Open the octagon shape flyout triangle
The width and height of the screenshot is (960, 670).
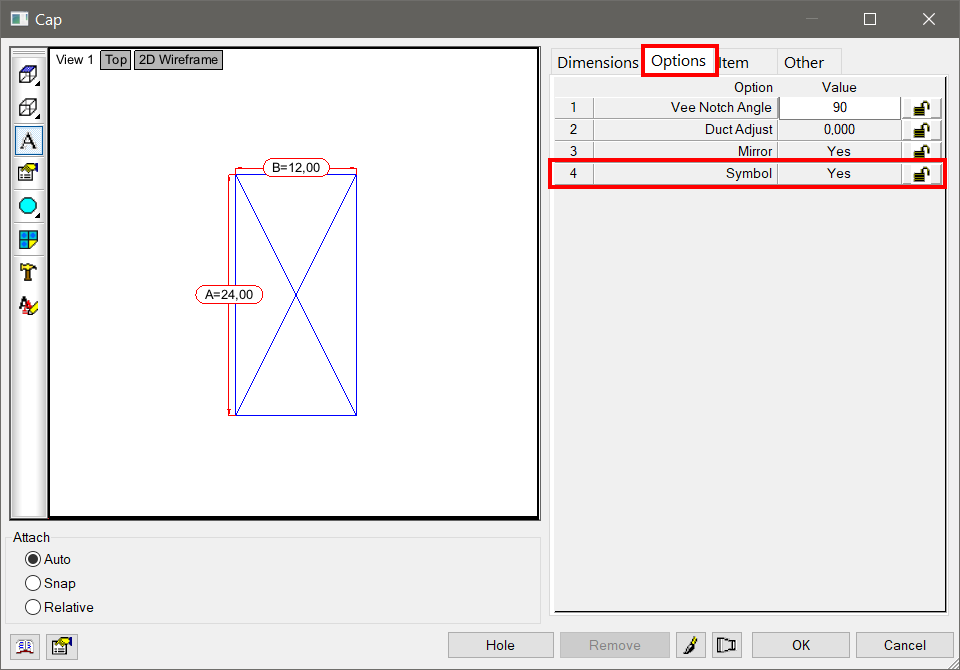pos(39,217)
